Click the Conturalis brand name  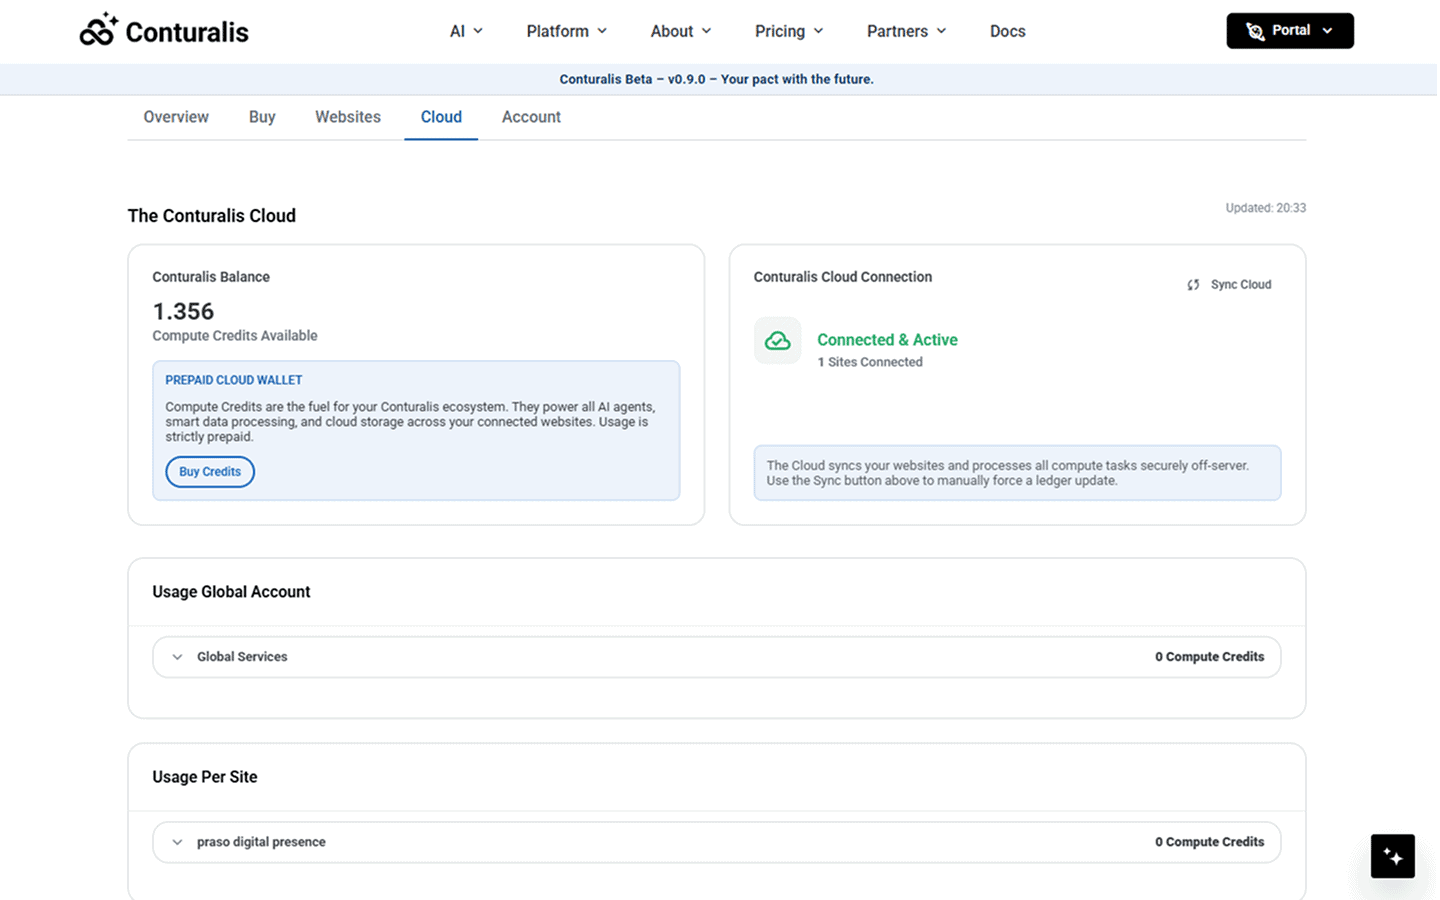[187, 32]
